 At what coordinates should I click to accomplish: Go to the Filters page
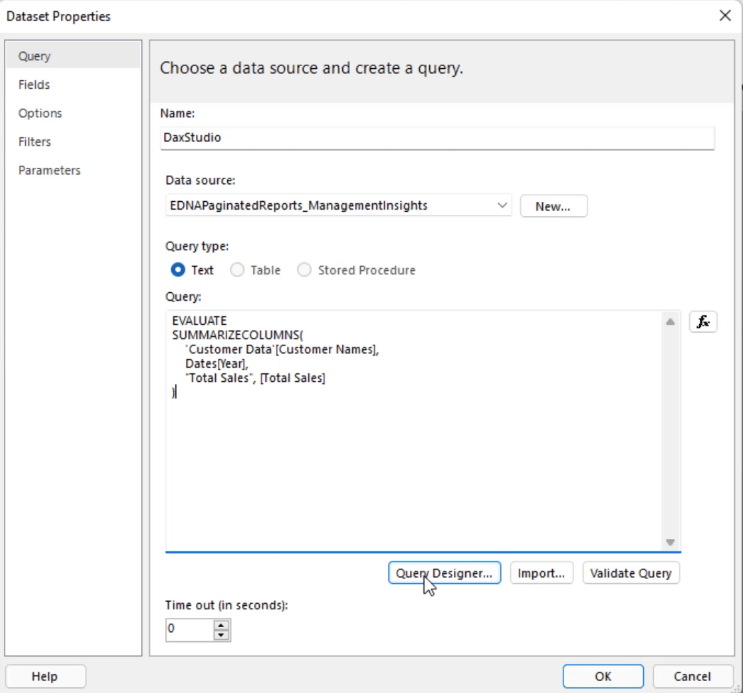[x=35, y=142]
